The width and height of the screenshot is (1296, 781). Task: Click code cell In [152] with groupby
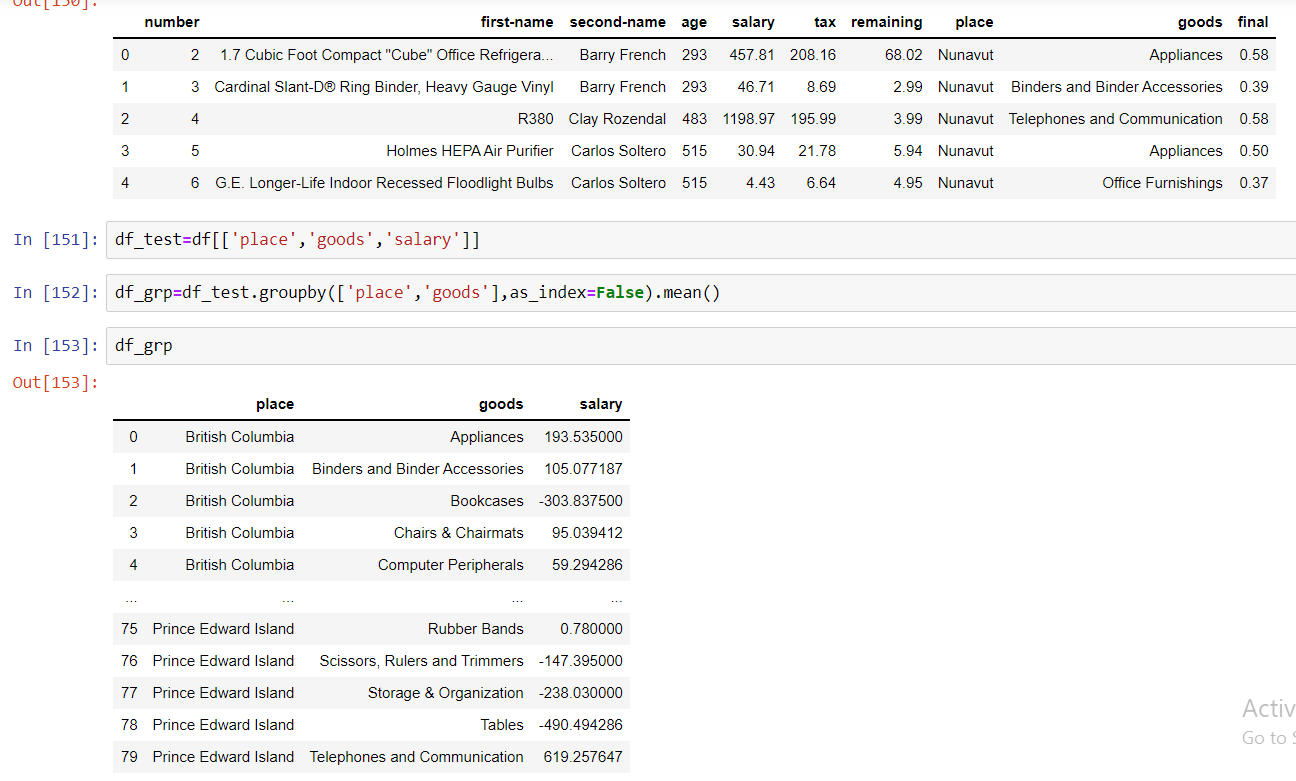701,293
